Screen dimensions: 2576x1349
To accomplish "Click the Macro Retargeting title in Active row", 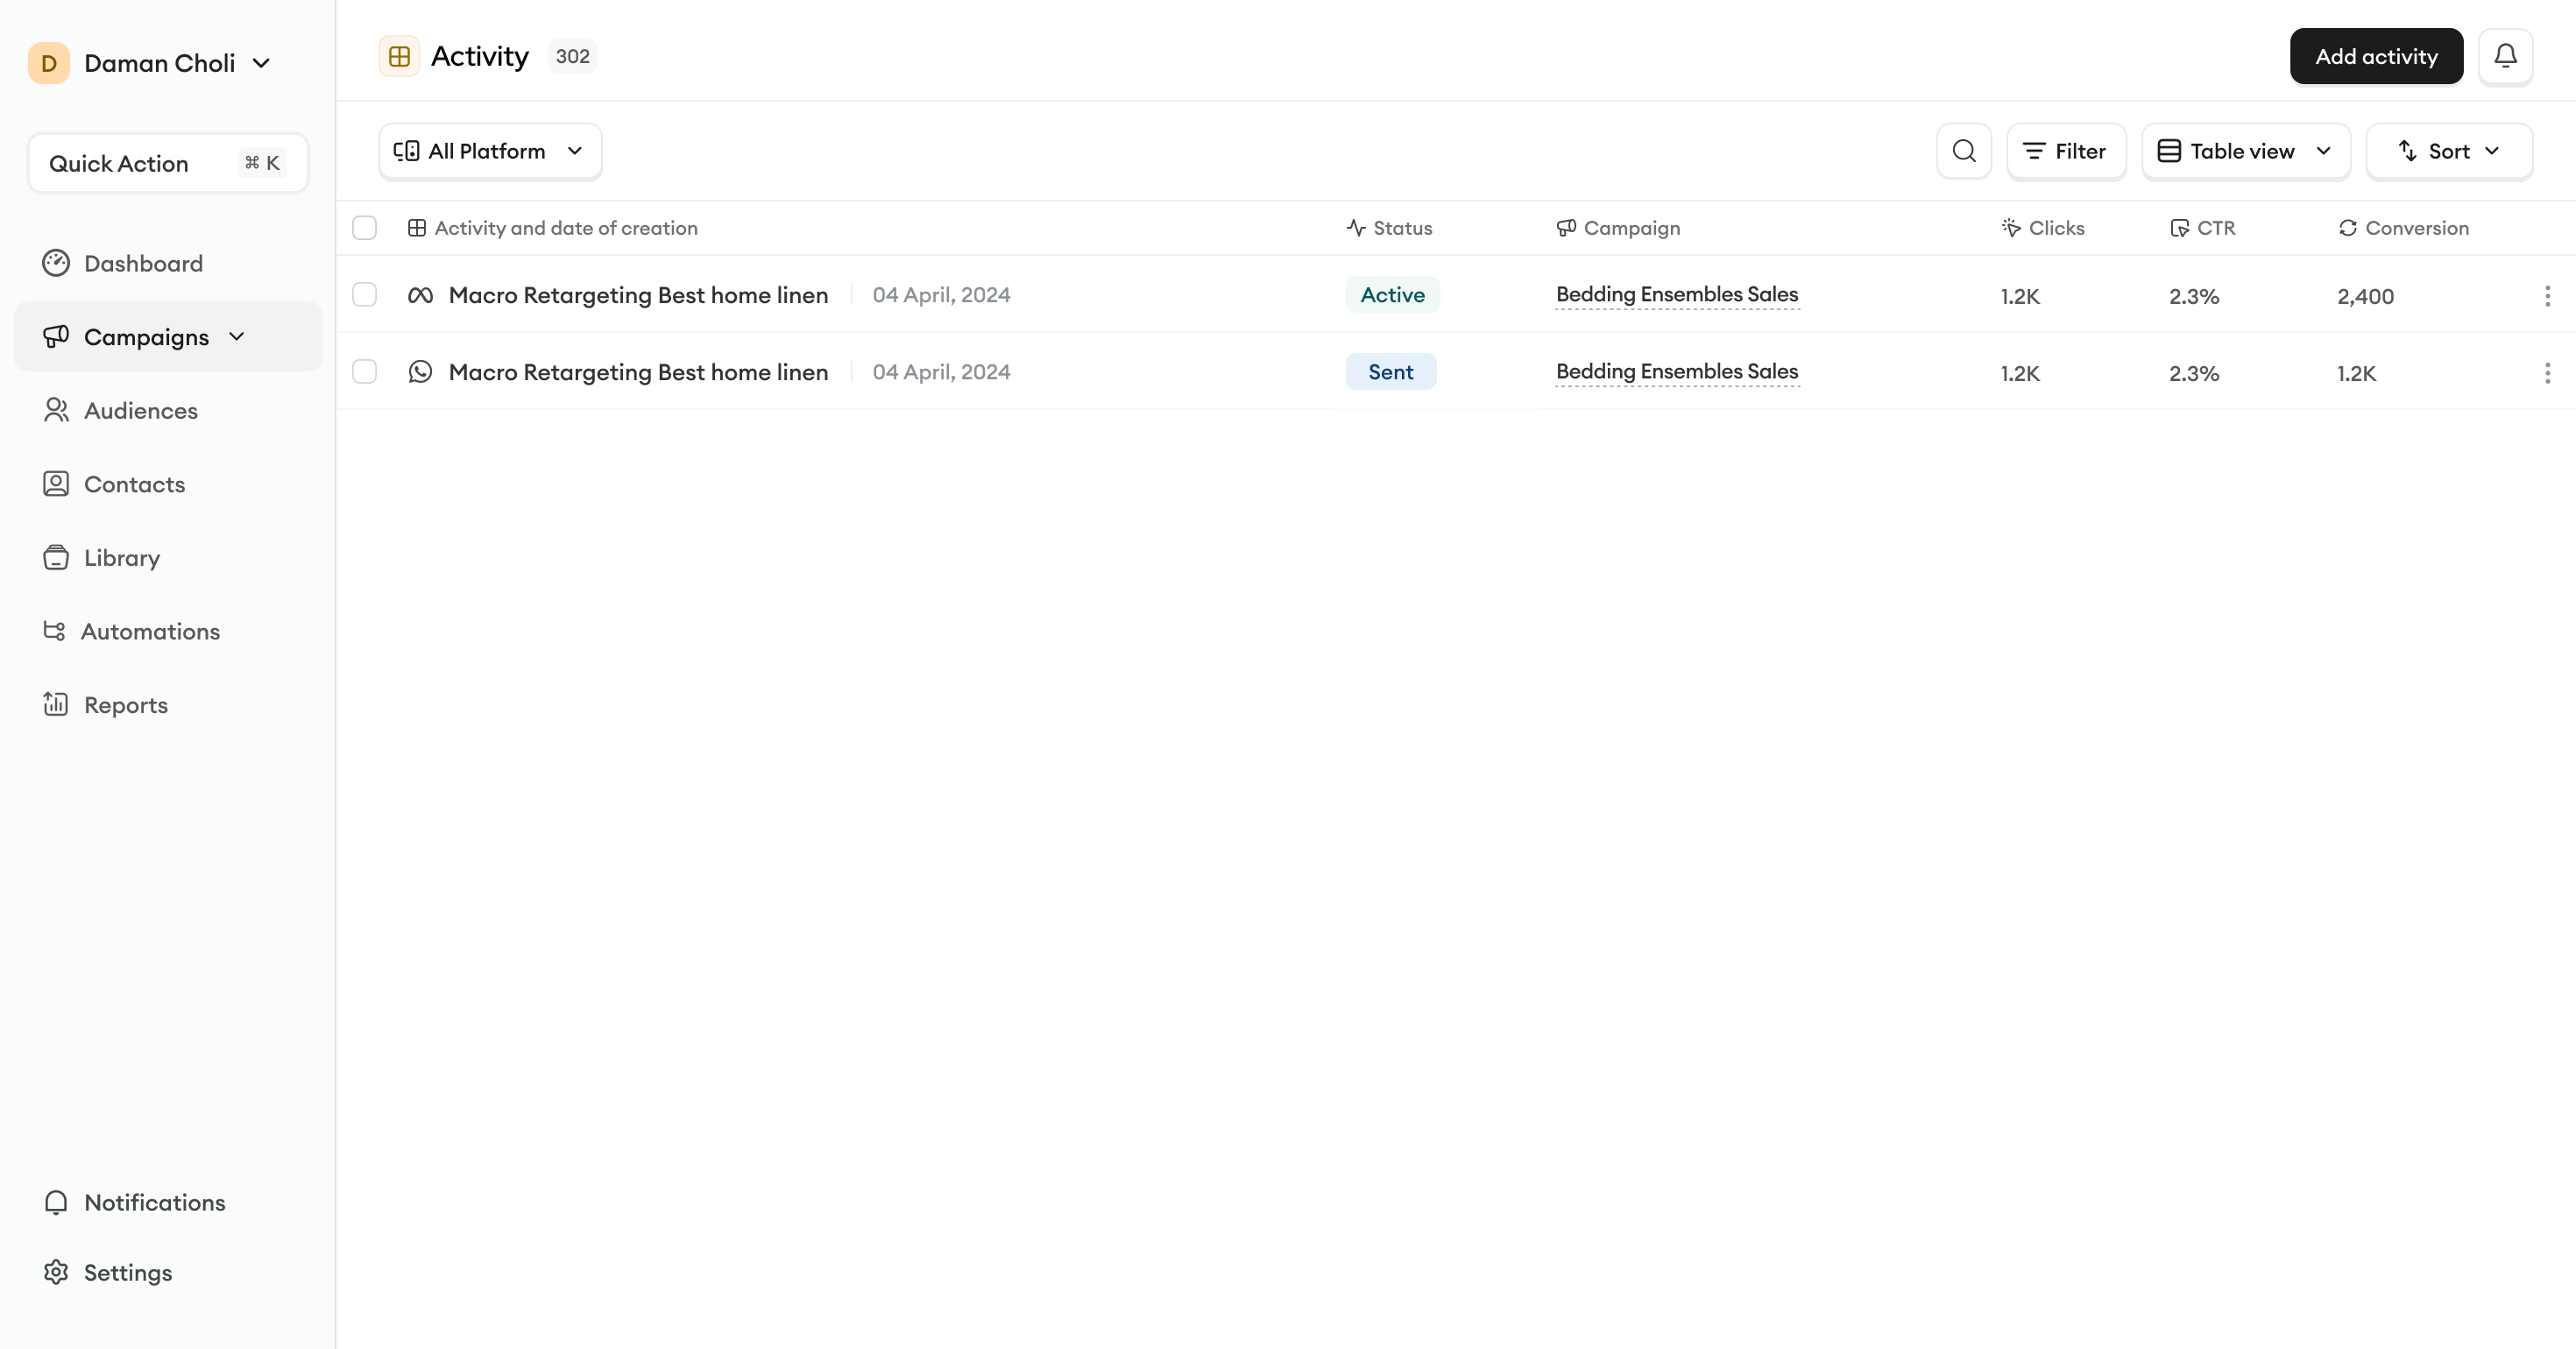I will coord(638,295).
